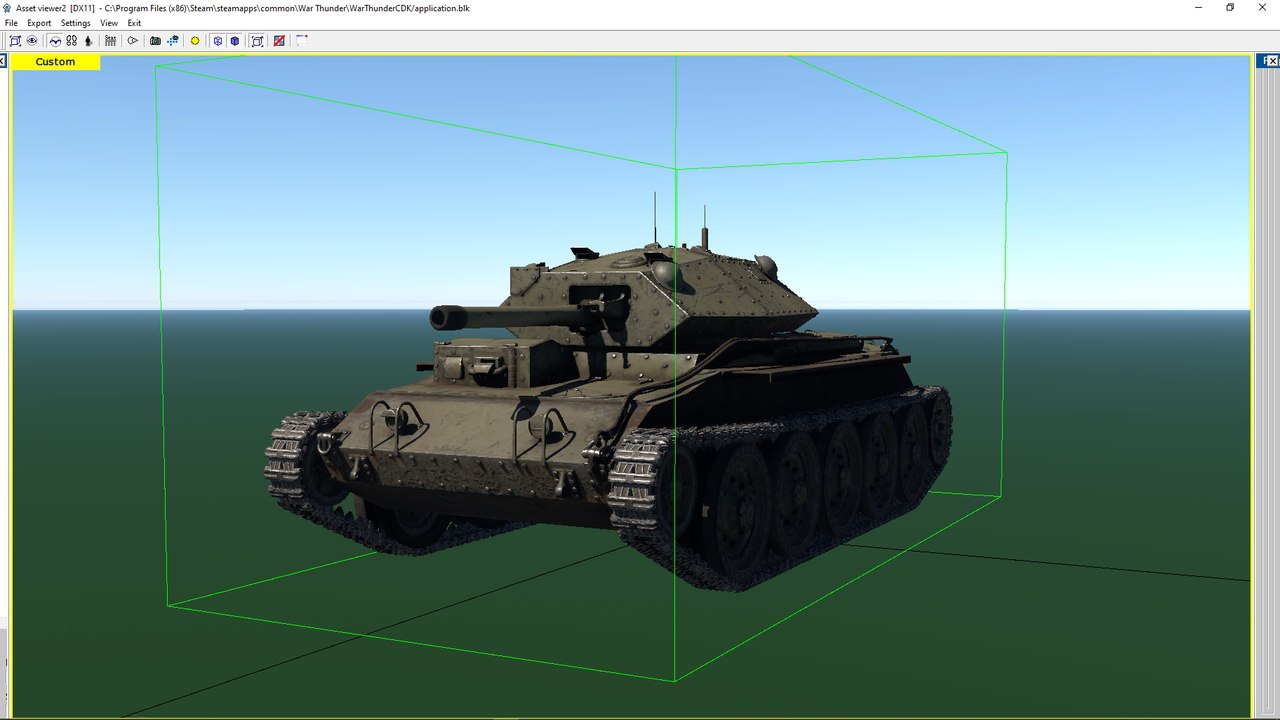This screenshot has height=720, width=1280.
Task: Click the yellow sun circle icon
Action: [x=195, y=41]
